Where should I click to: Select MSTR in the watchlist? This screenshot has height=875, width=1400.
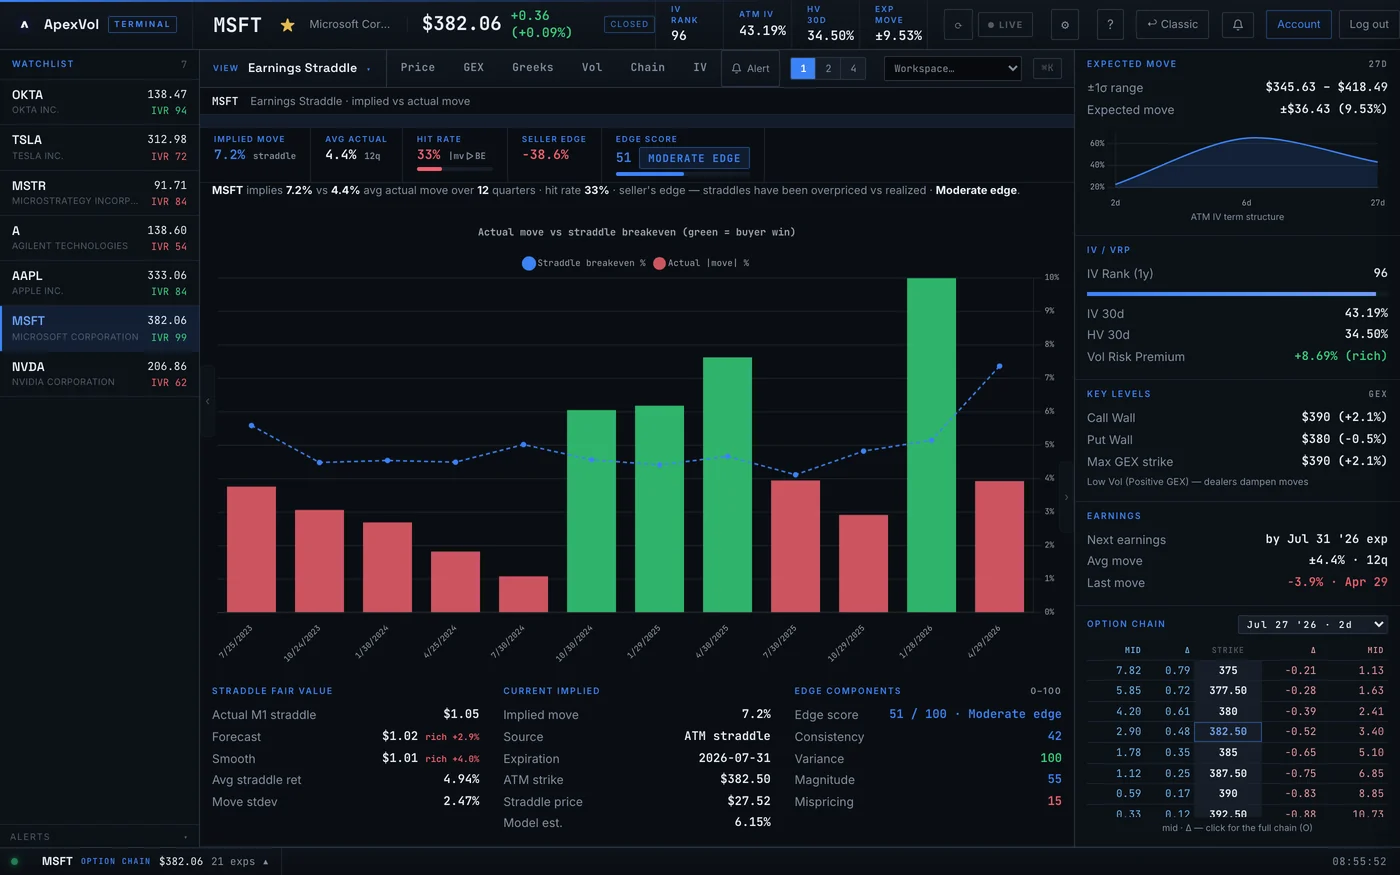click(x=99, y=193)
